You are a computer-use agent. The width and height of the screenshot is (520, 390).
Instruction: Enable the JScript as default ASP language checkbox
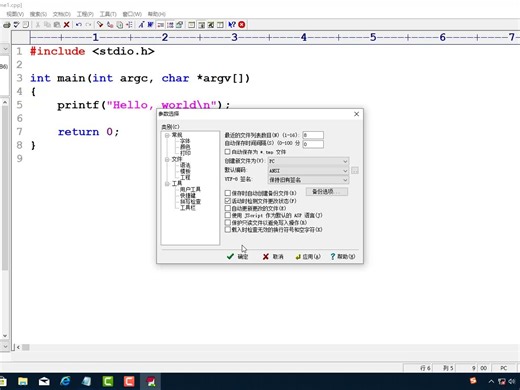228,215
